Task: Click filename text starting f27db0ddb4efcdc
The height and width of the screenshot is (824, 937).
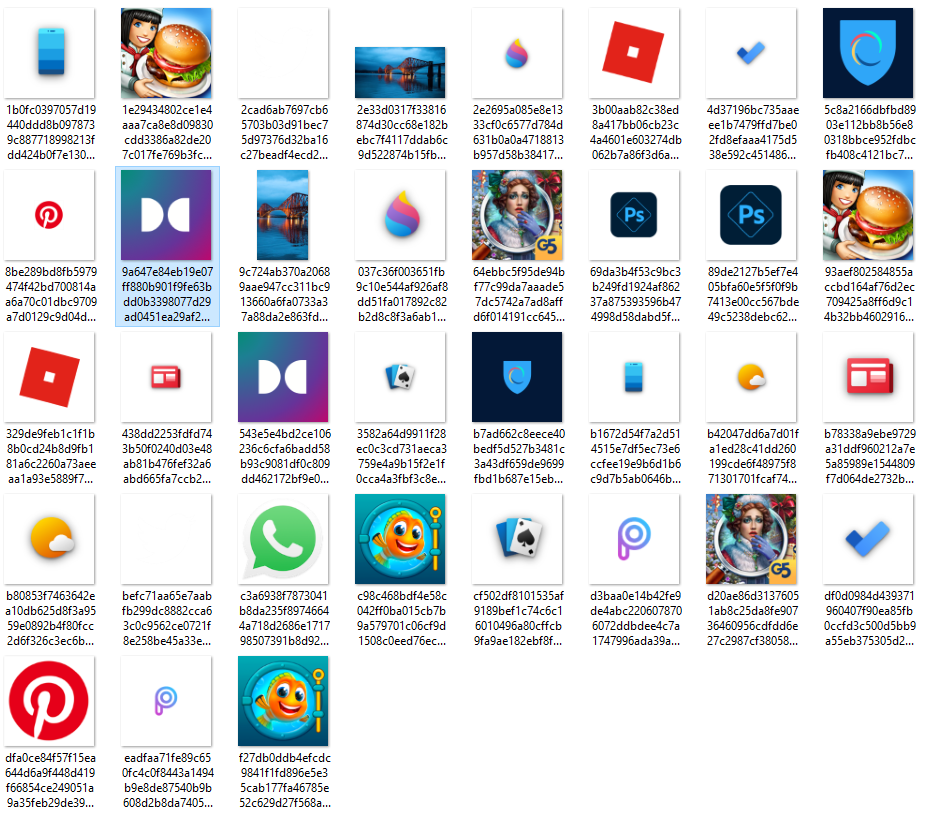Action: pos(284,780)
